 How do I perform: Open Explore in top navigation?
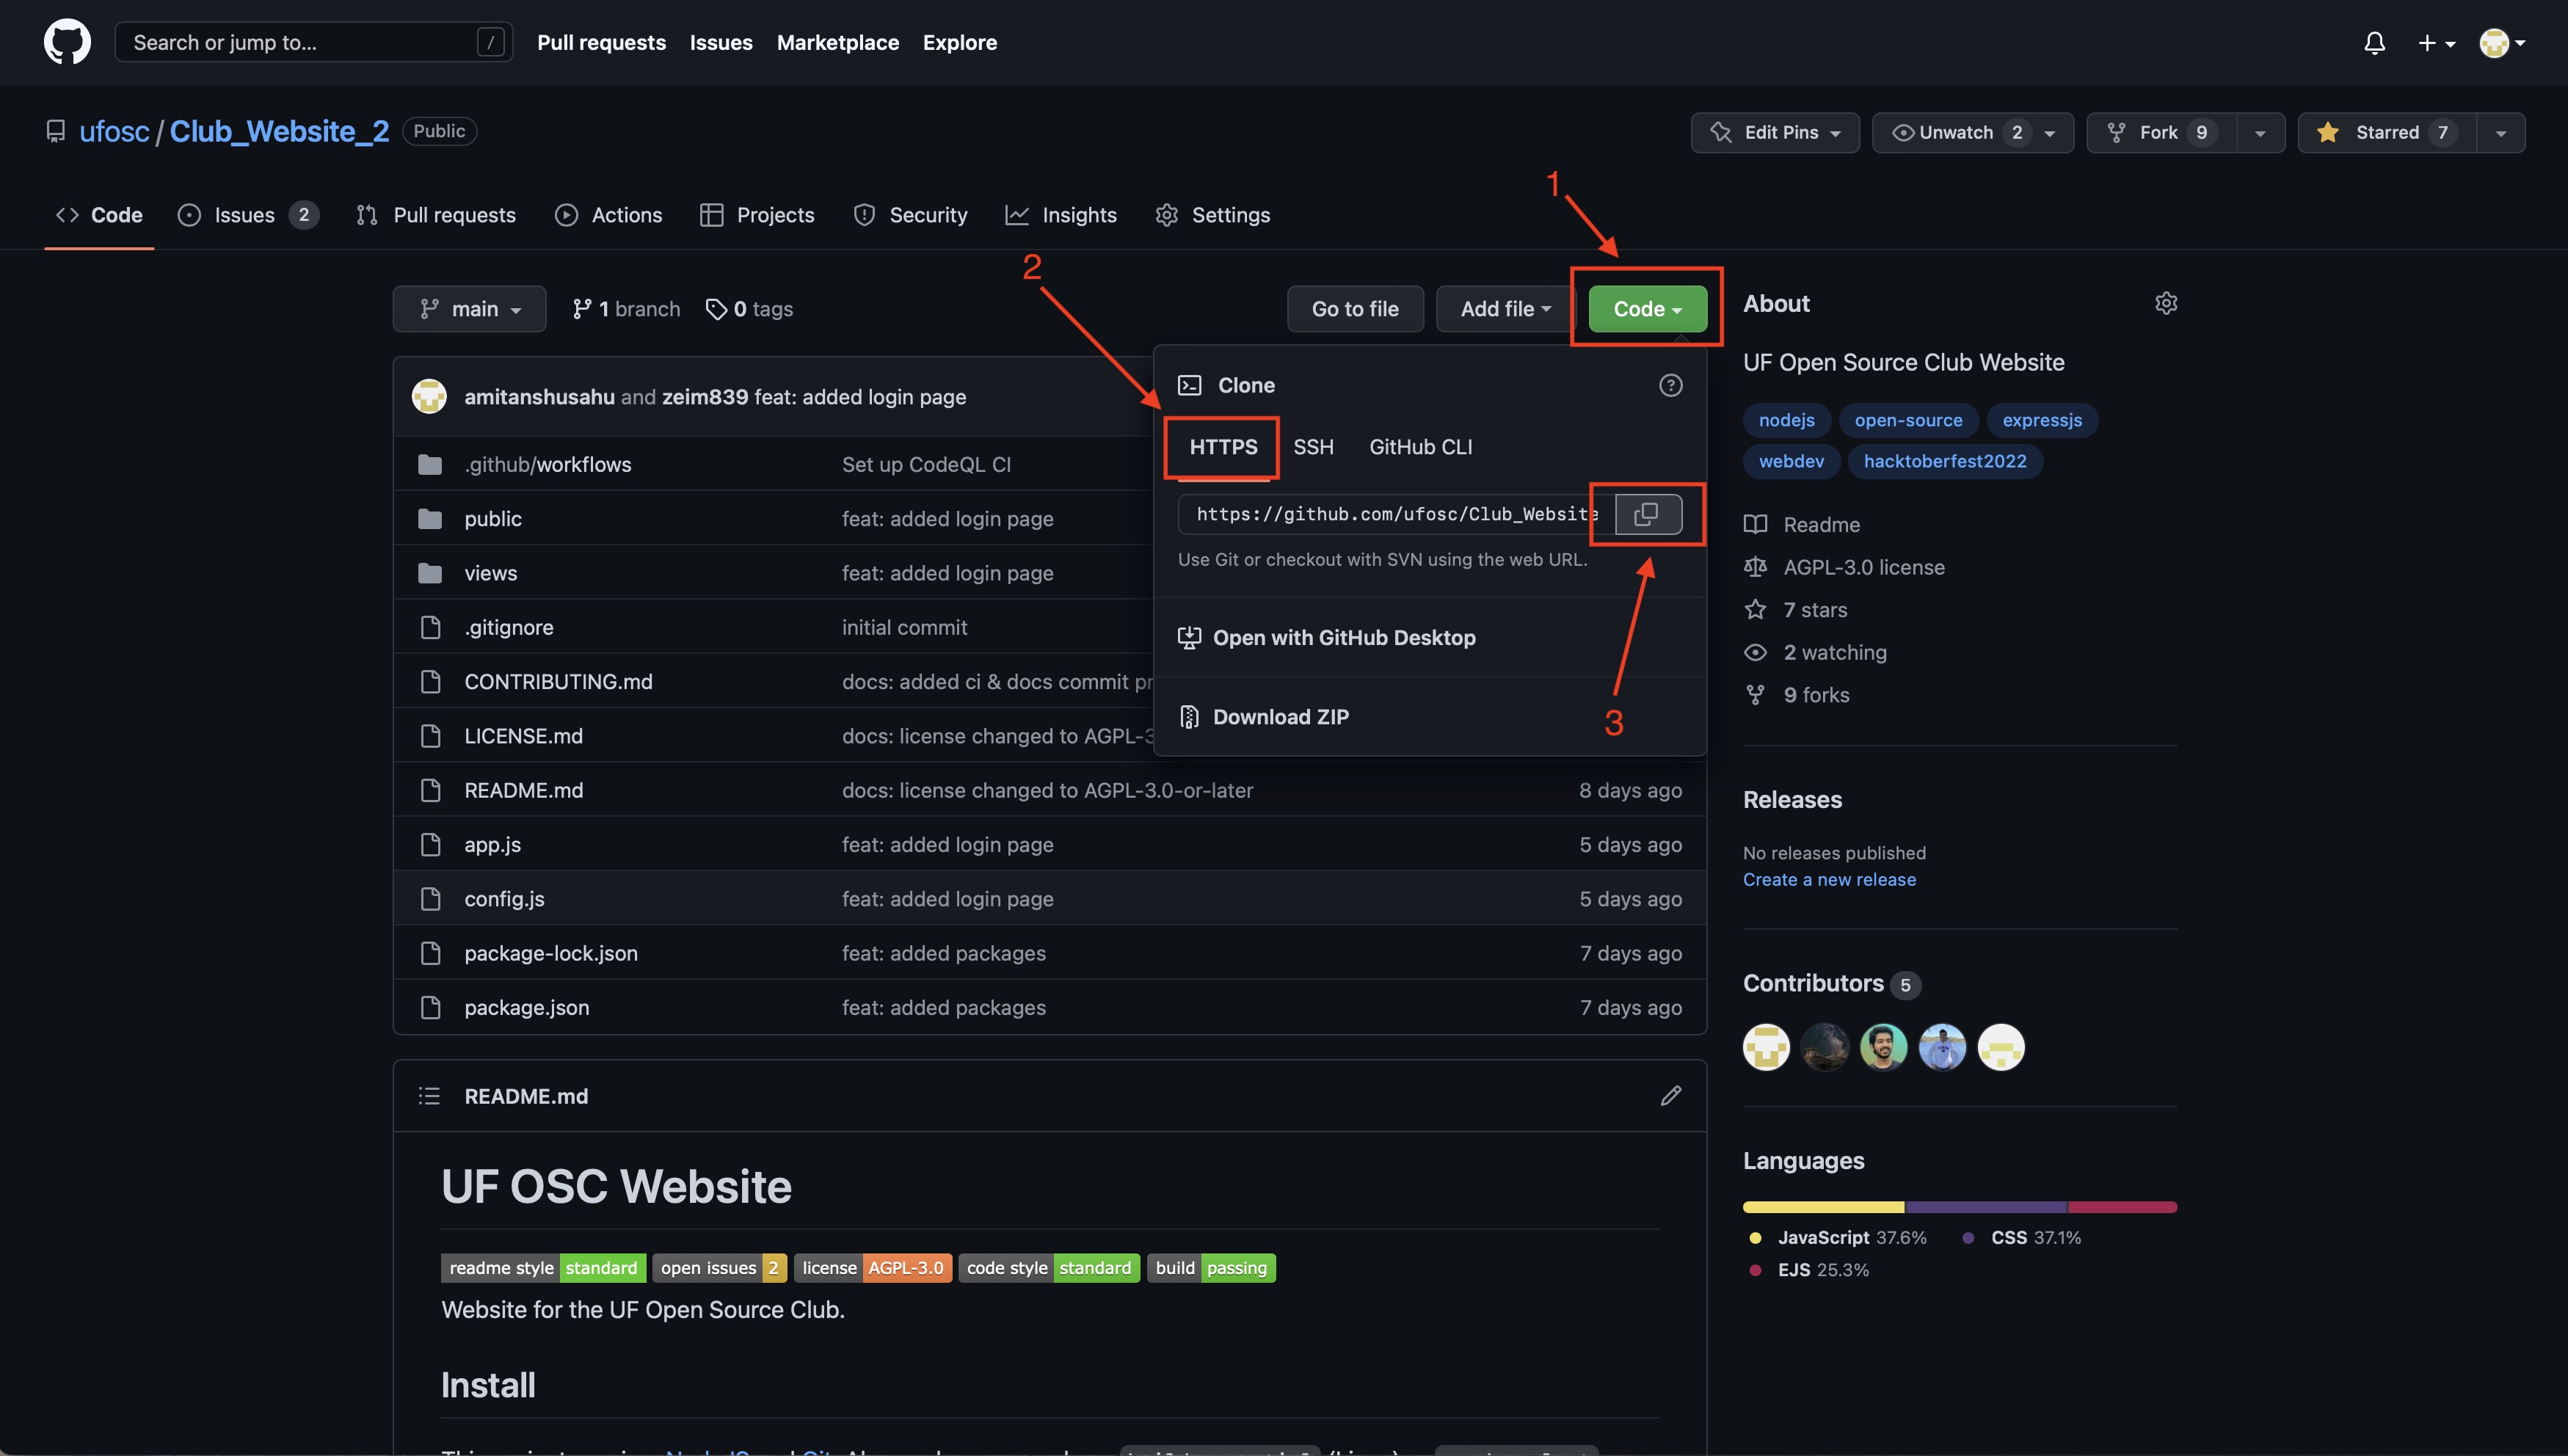tap(959, 42)
